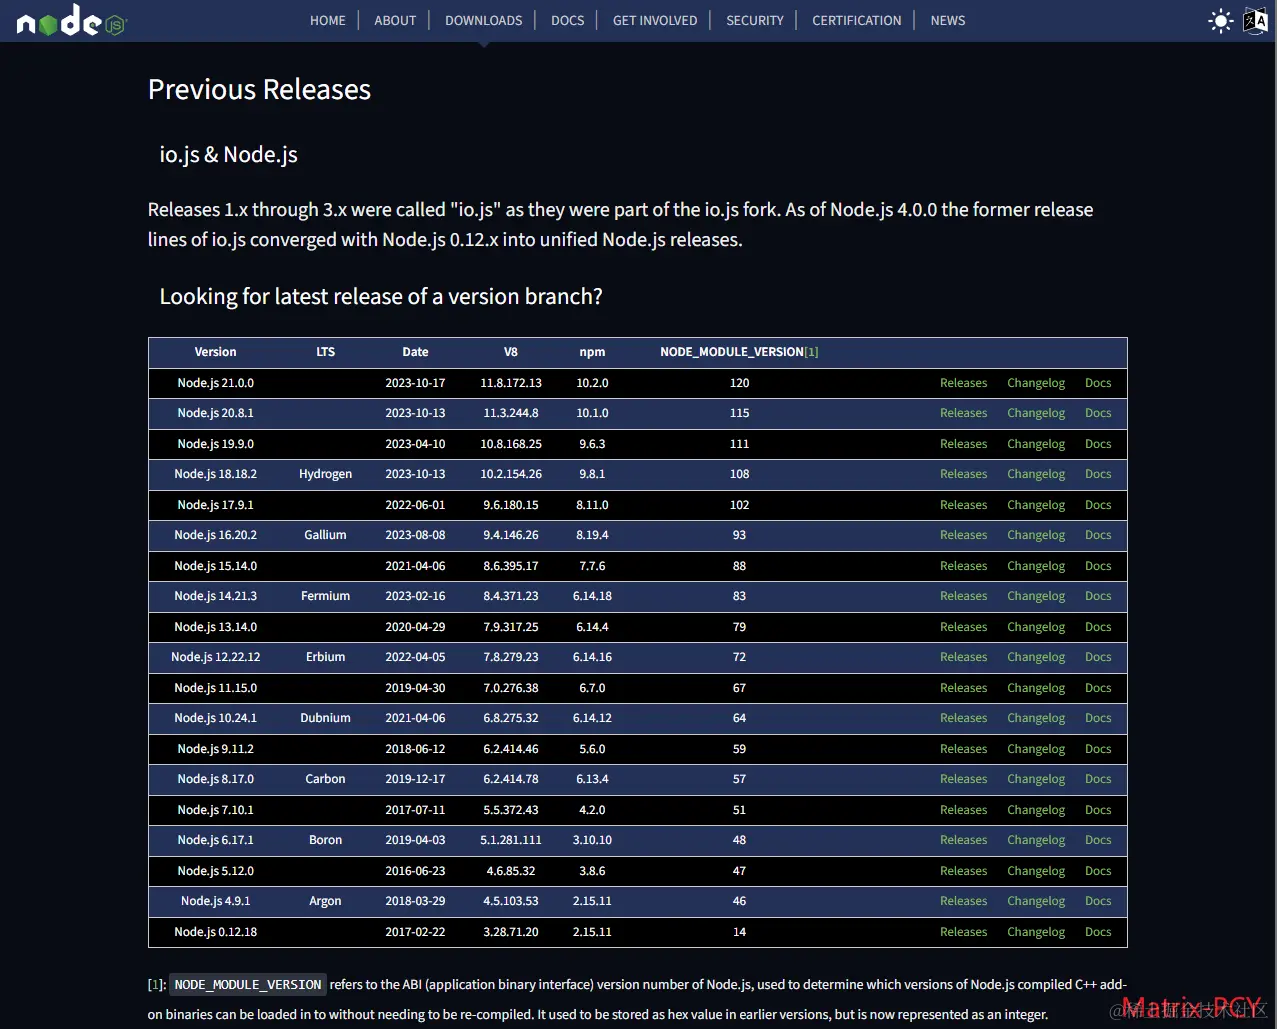Viewport: 1277px width, 1029px height.
Task: Open the DOCS menu item
Action: 567,20
